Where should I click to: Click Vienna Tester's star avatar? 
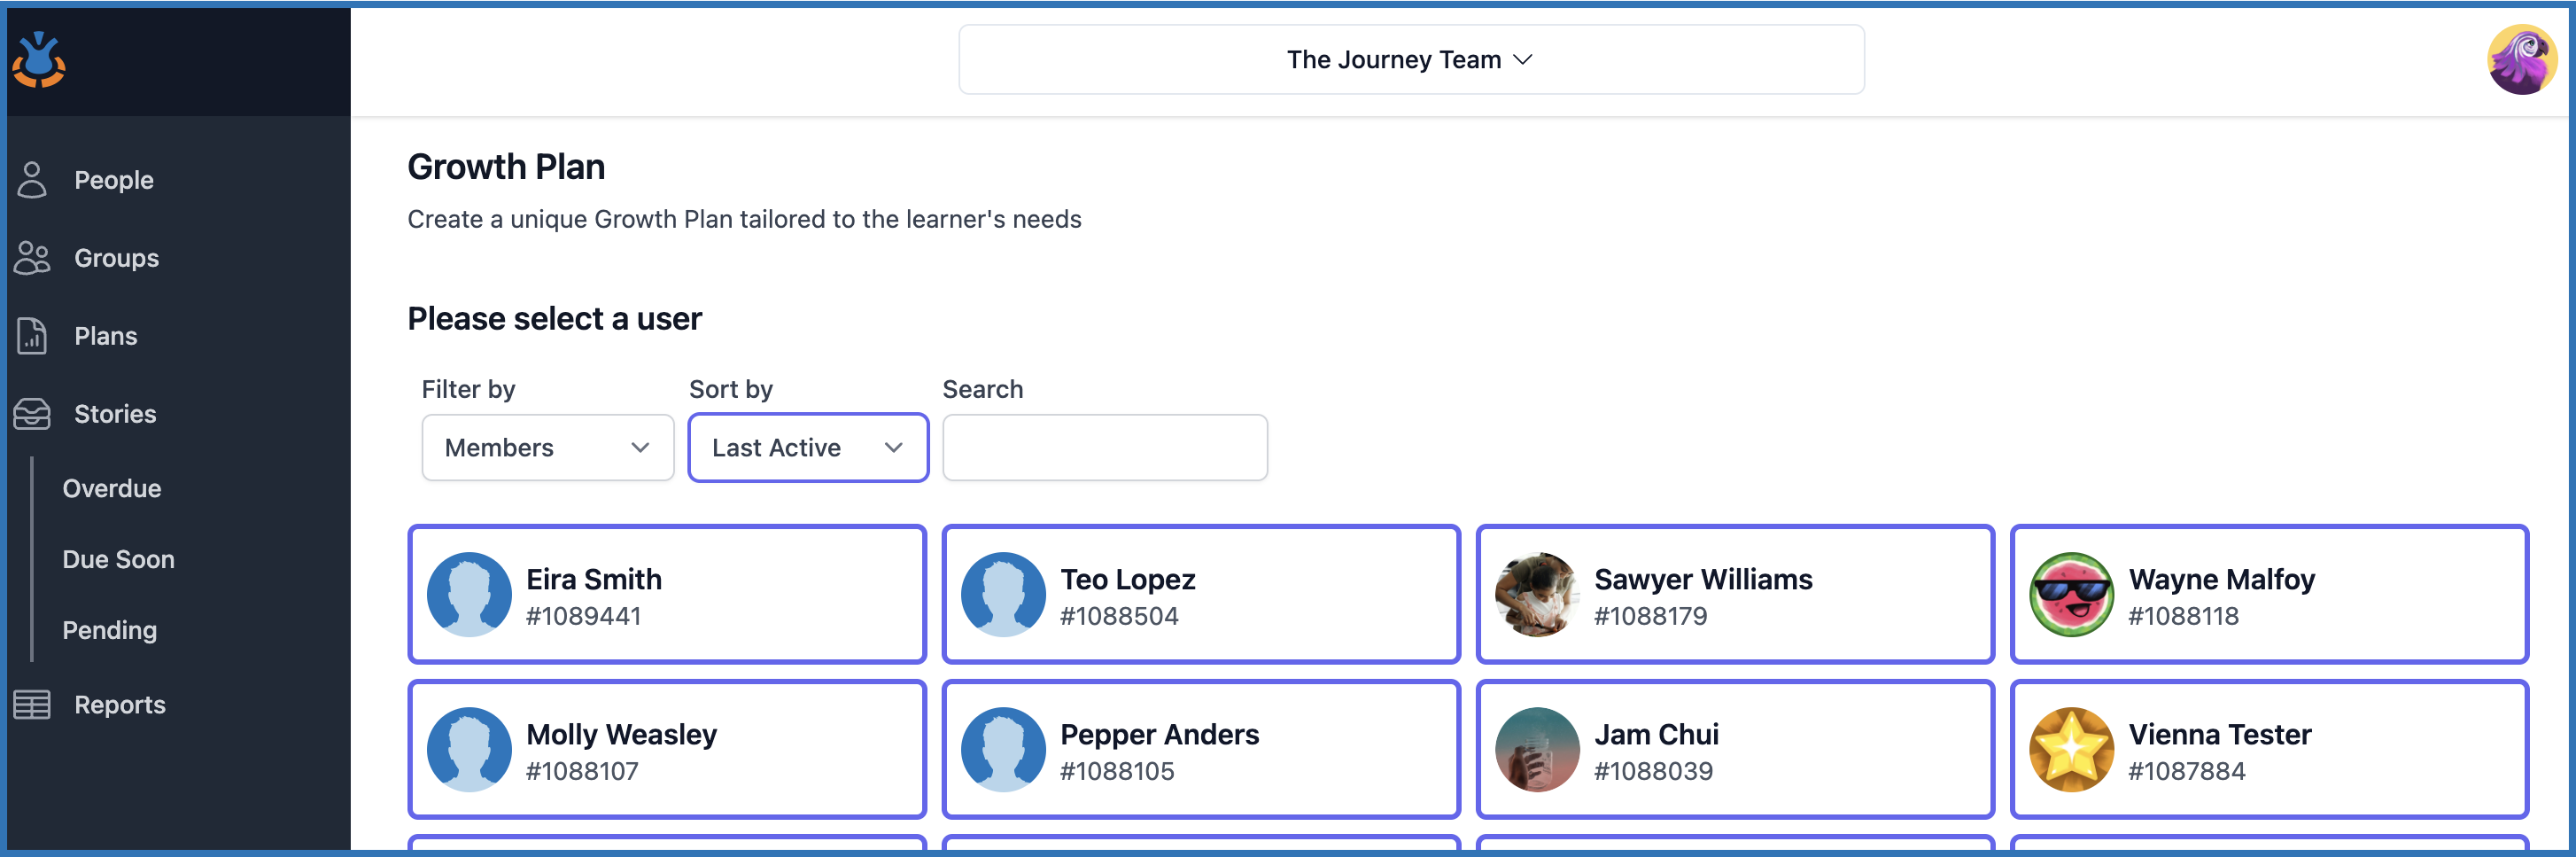pyautogui.click(x=2071, y=750)
